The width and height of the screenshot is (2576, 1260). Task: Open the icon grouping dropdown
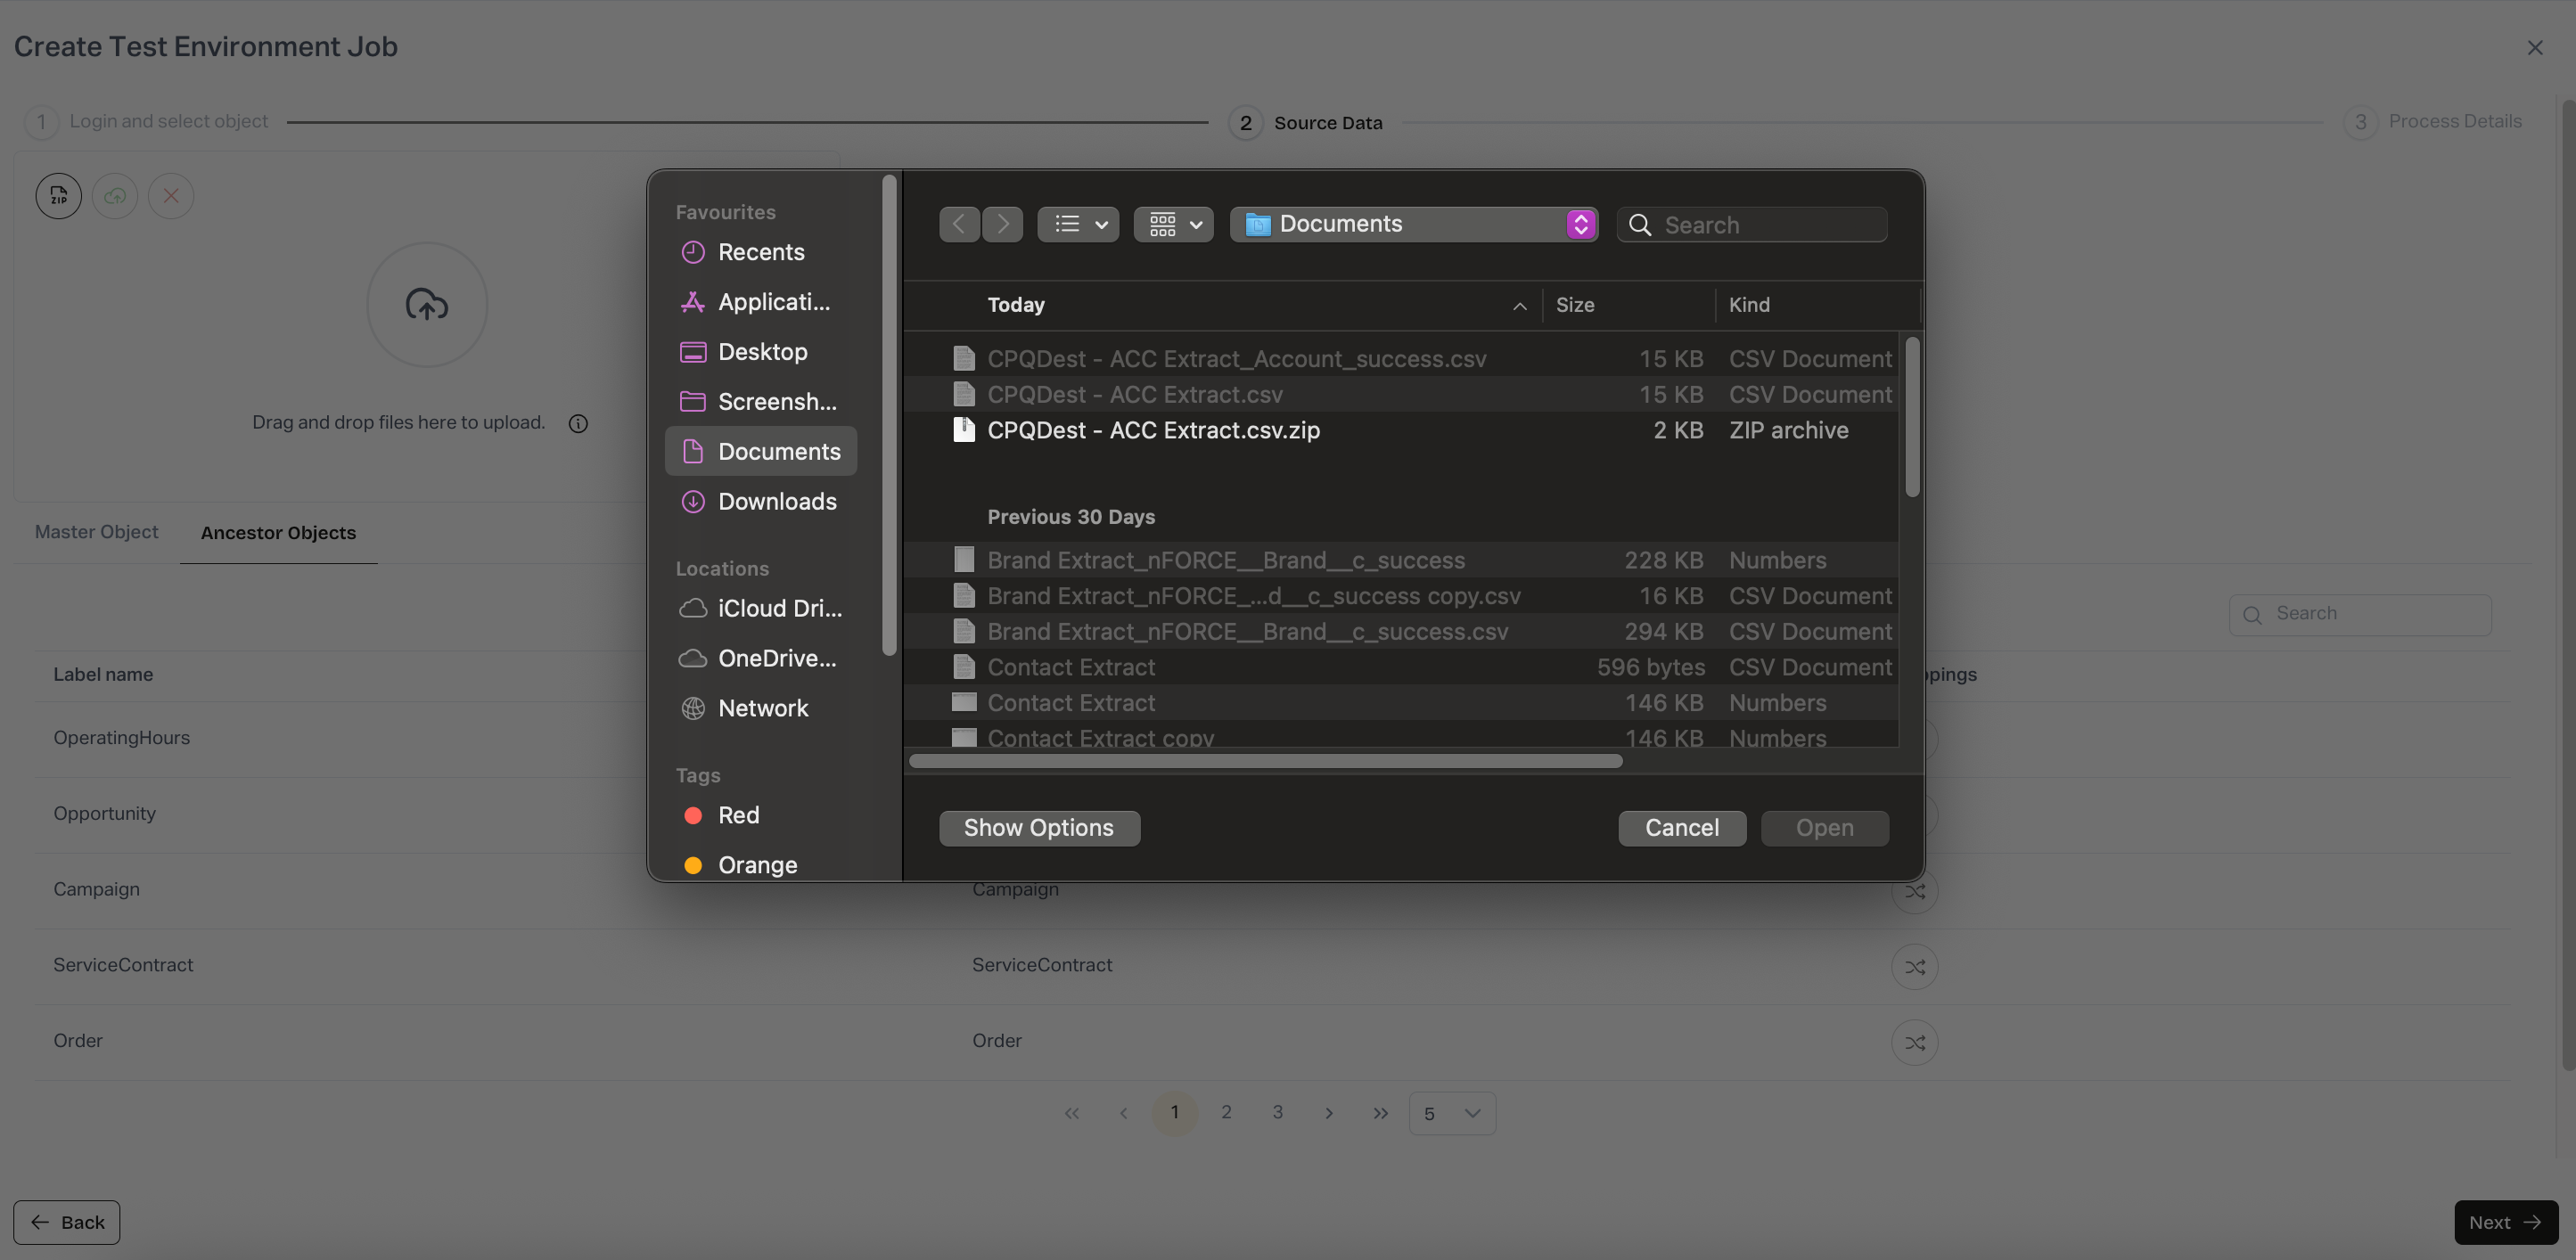pos(1173,224)
